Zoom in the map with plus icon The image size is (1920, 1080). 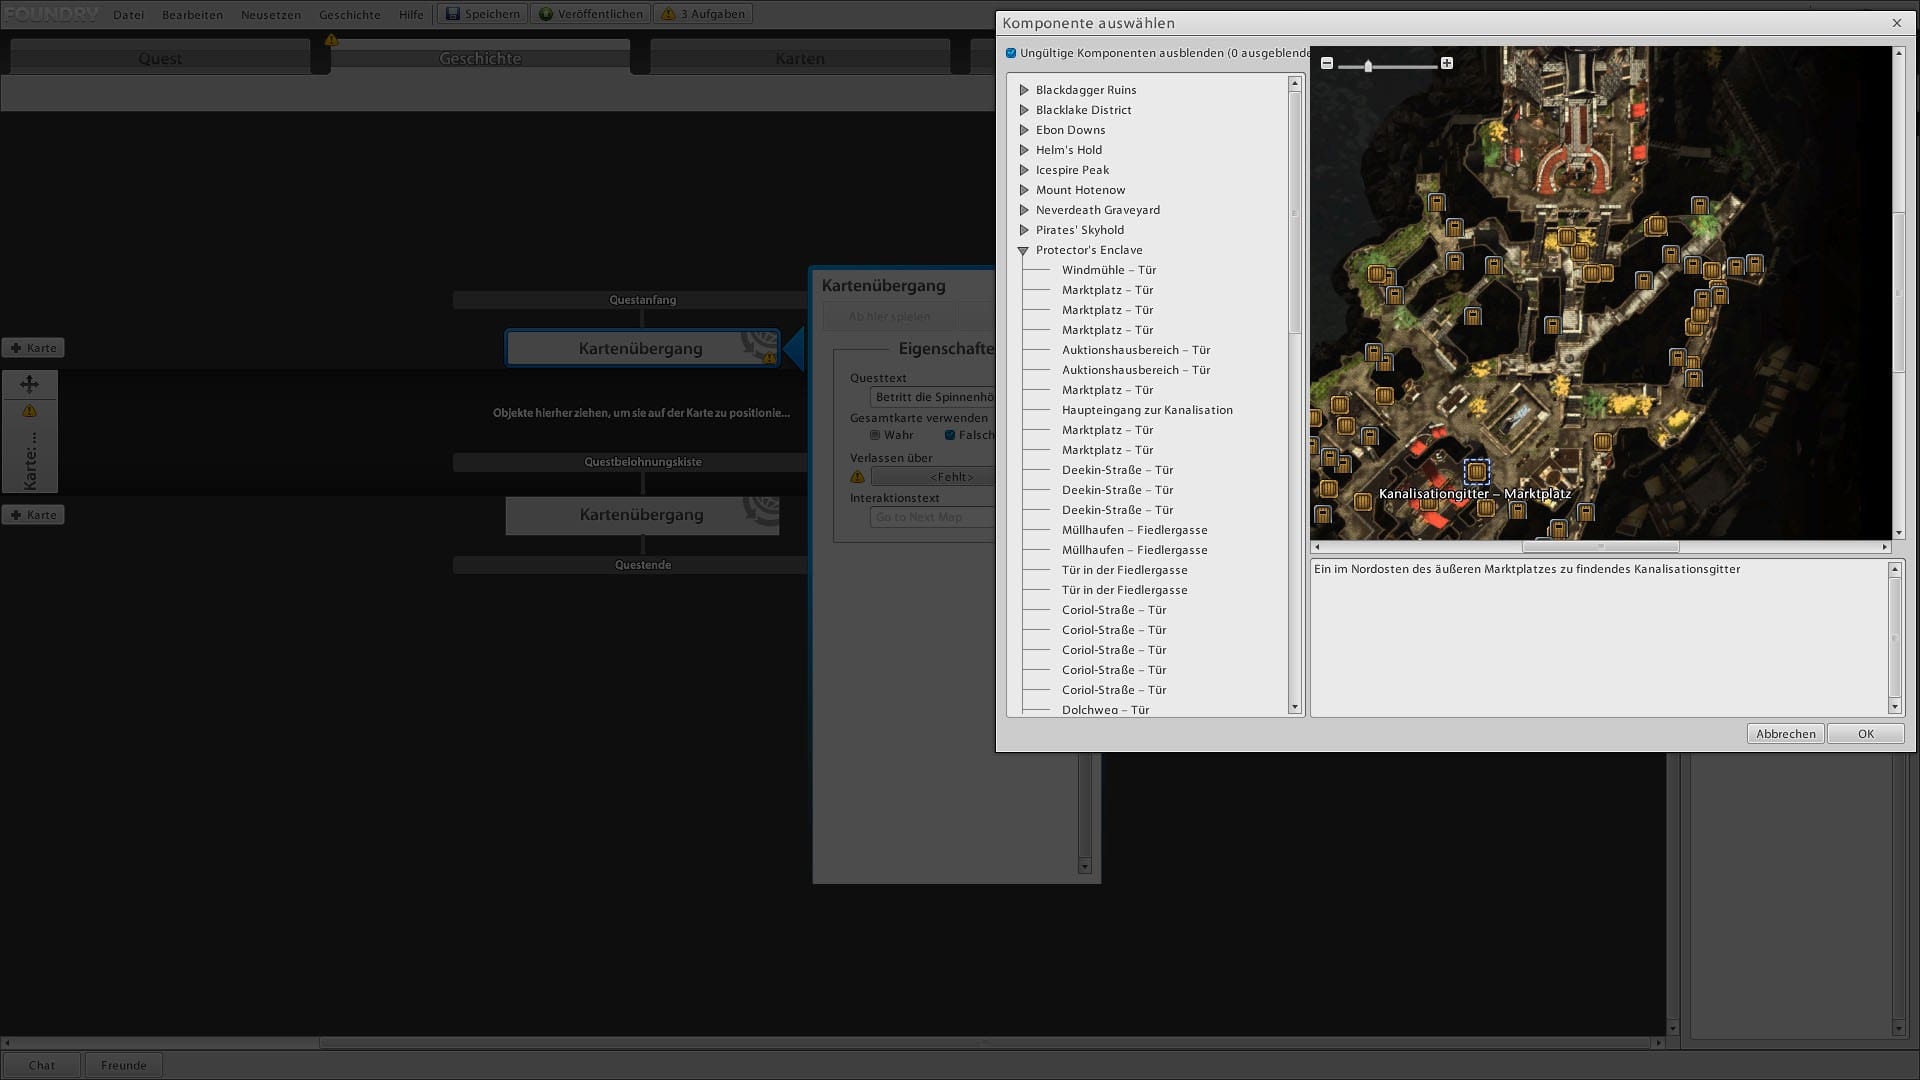click(x=1447, y=63)
